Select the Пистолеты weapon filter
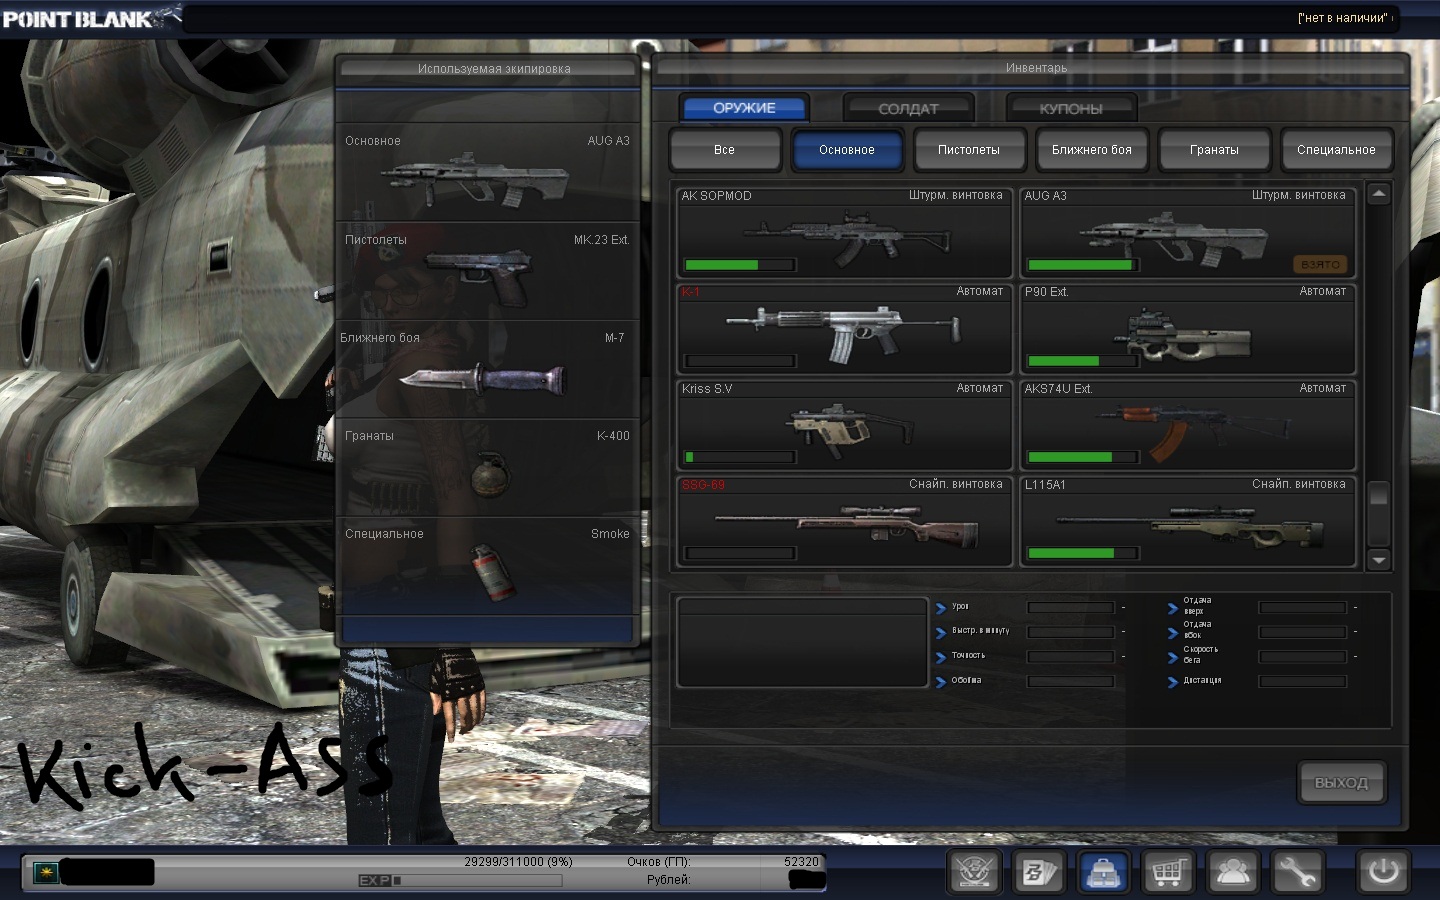The width and height of the screenshot is (1440, 900). (968, 150)
